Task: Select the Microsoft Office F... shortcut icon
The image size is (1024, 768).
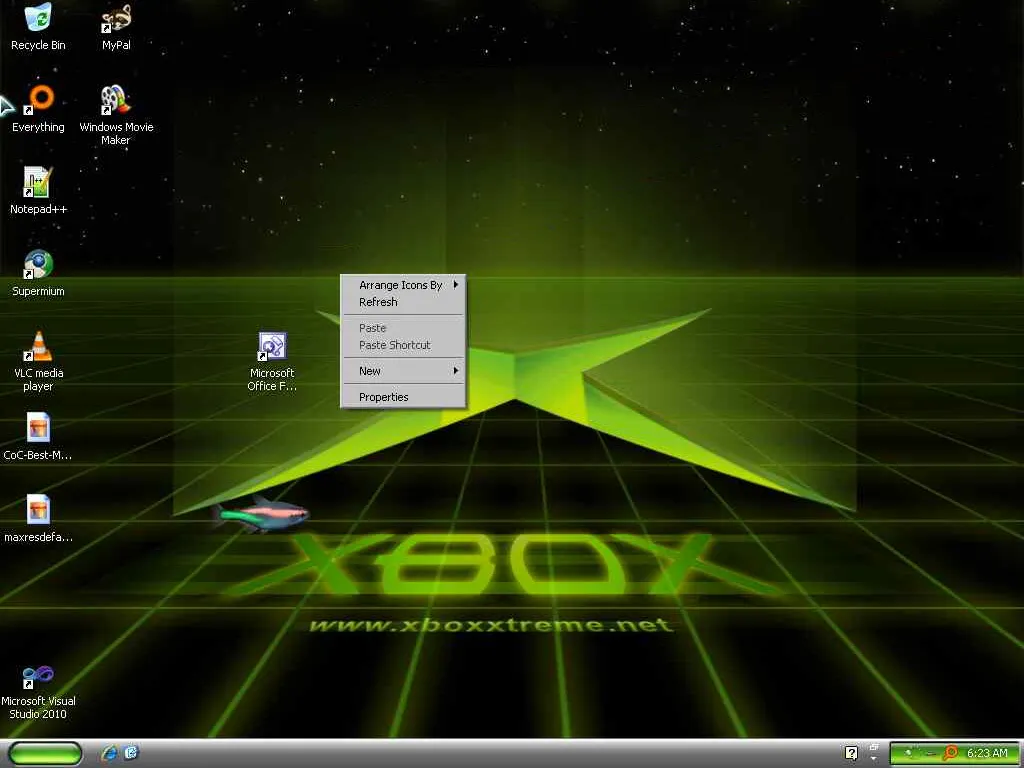Action: pyautogui.click(x=272, y=361)
